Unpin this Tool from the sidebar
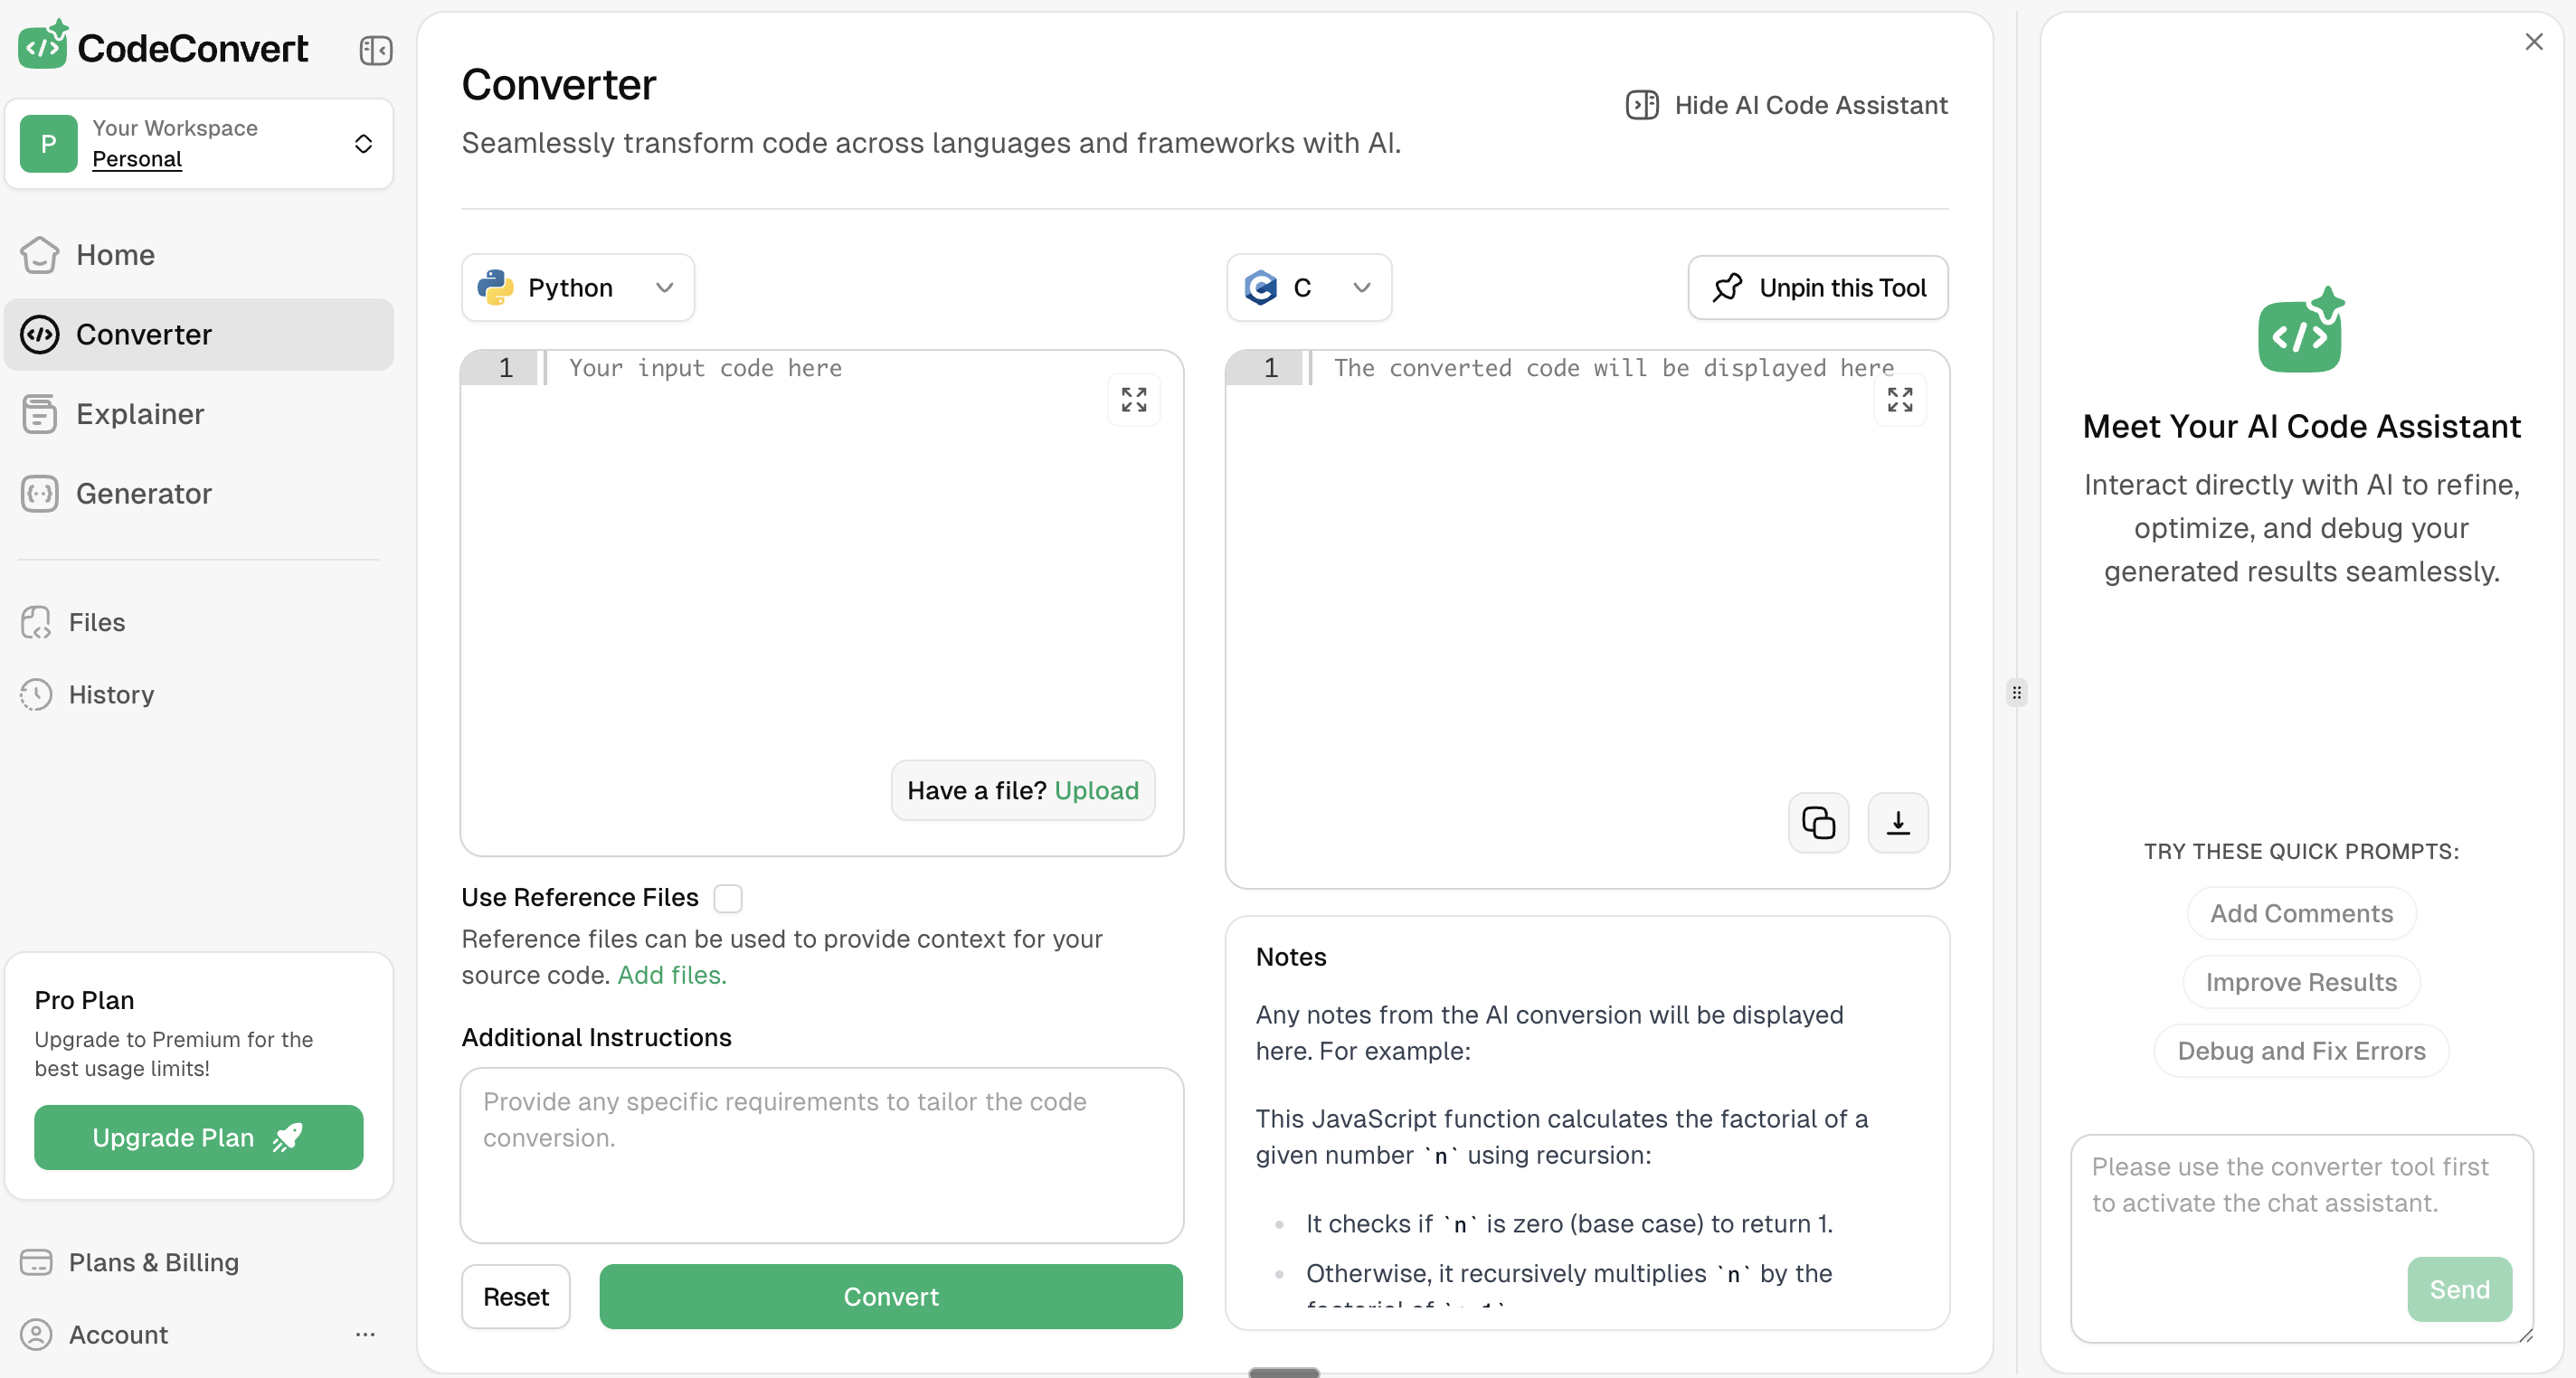 [1817, 288]
